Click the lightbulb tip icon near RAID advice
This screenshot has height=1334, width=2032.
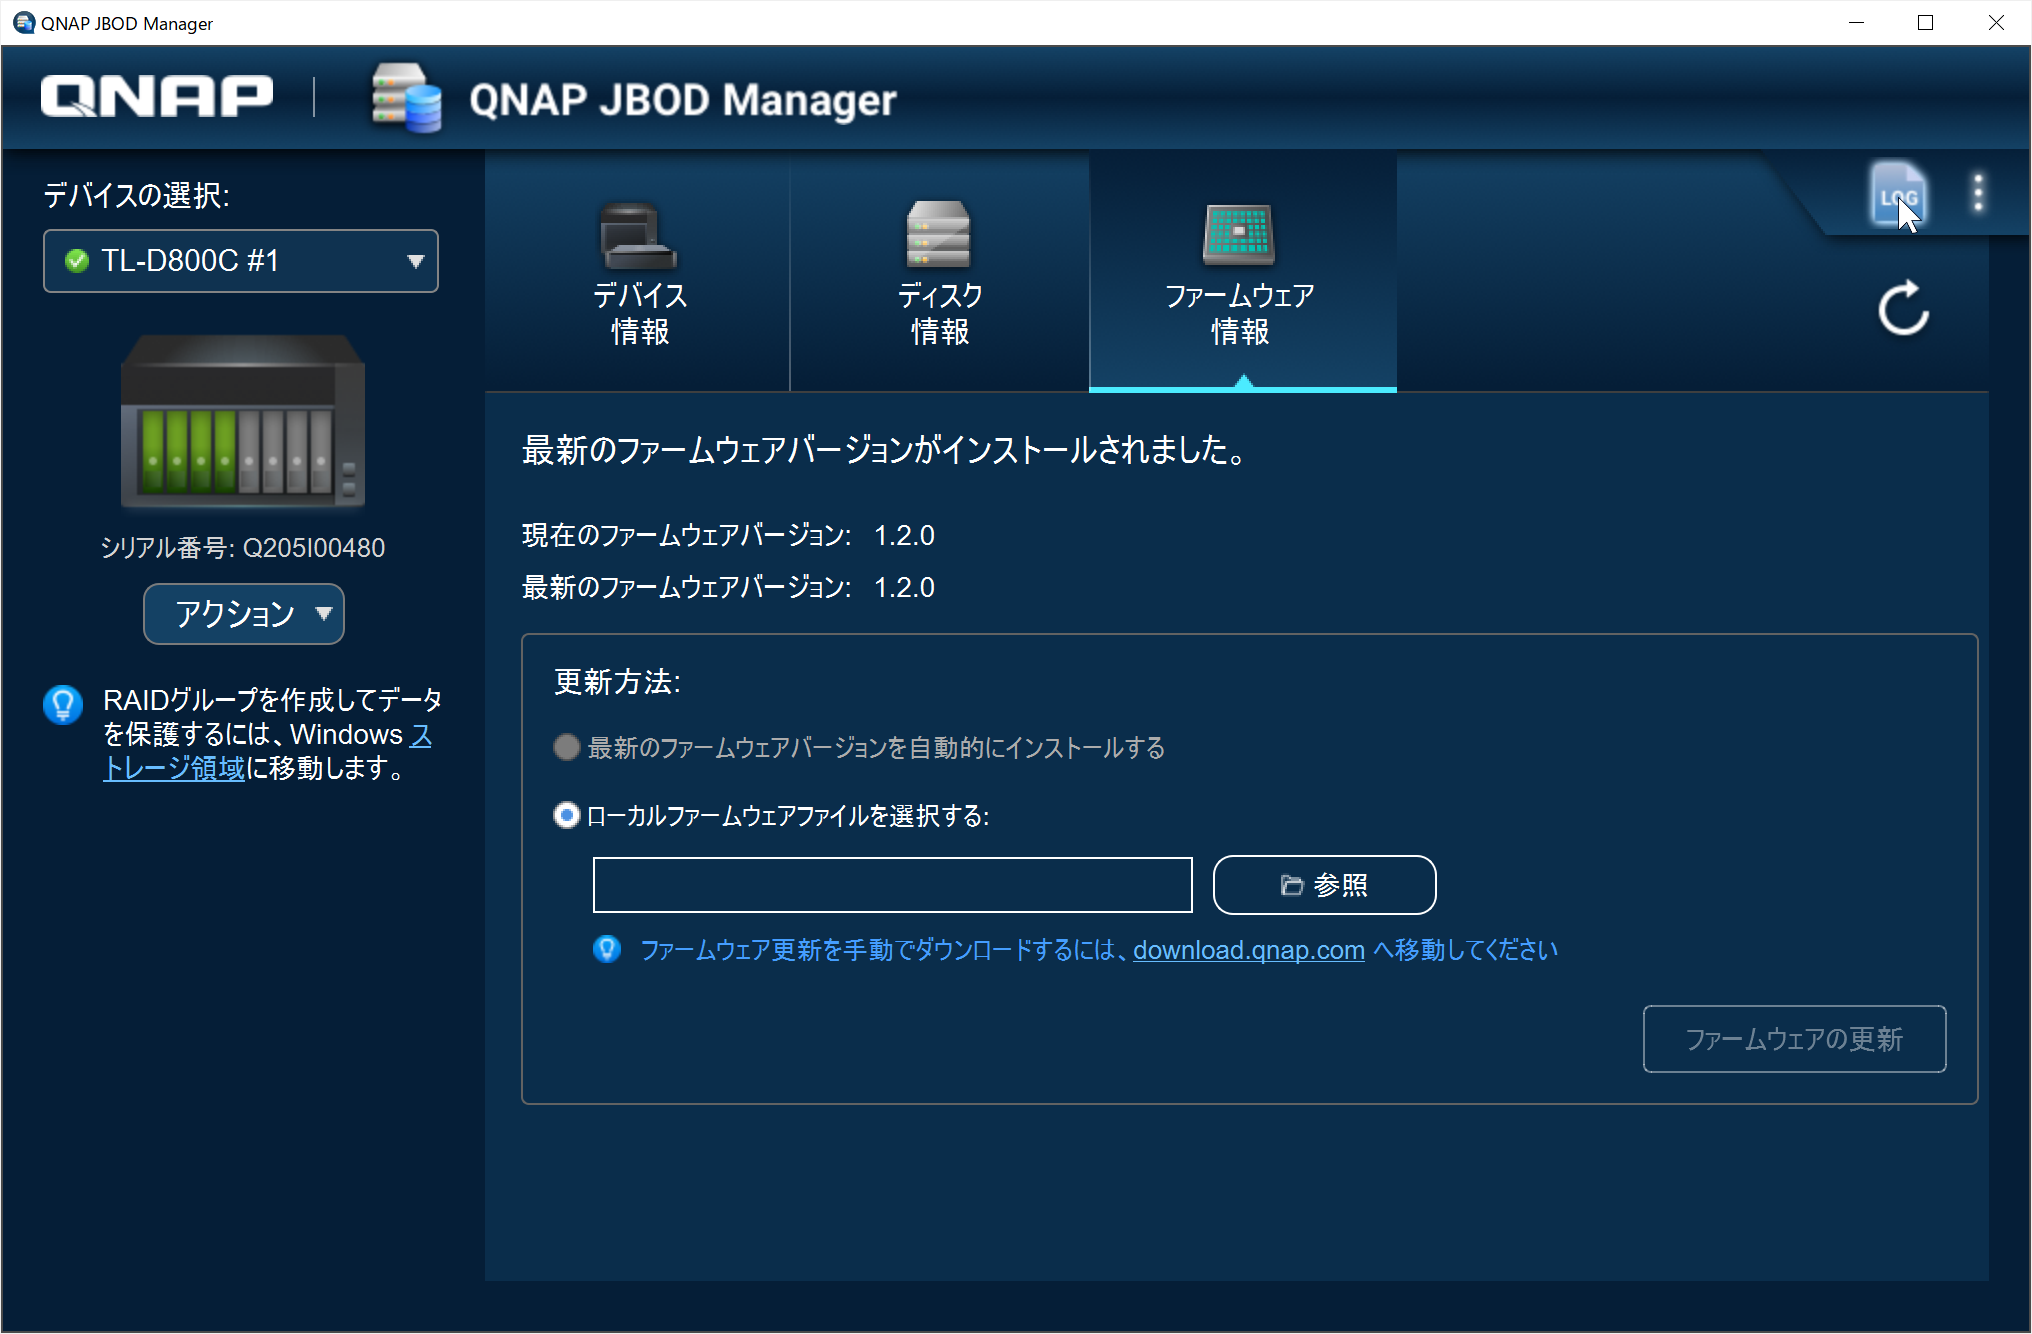coord(63,704)
